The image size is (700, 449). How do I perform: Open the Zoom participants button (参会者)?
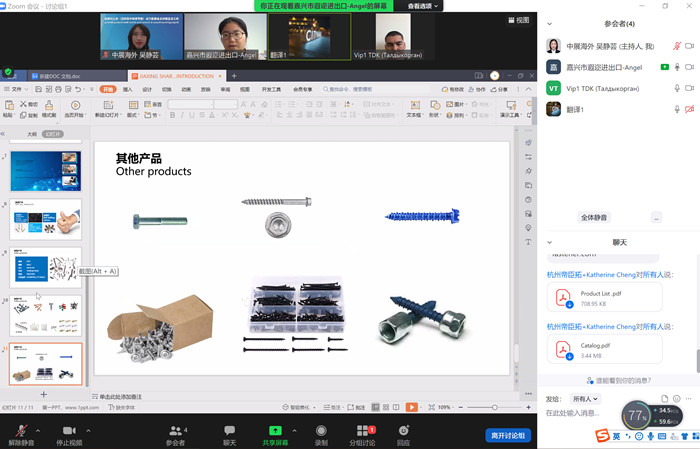pos(175,434)
